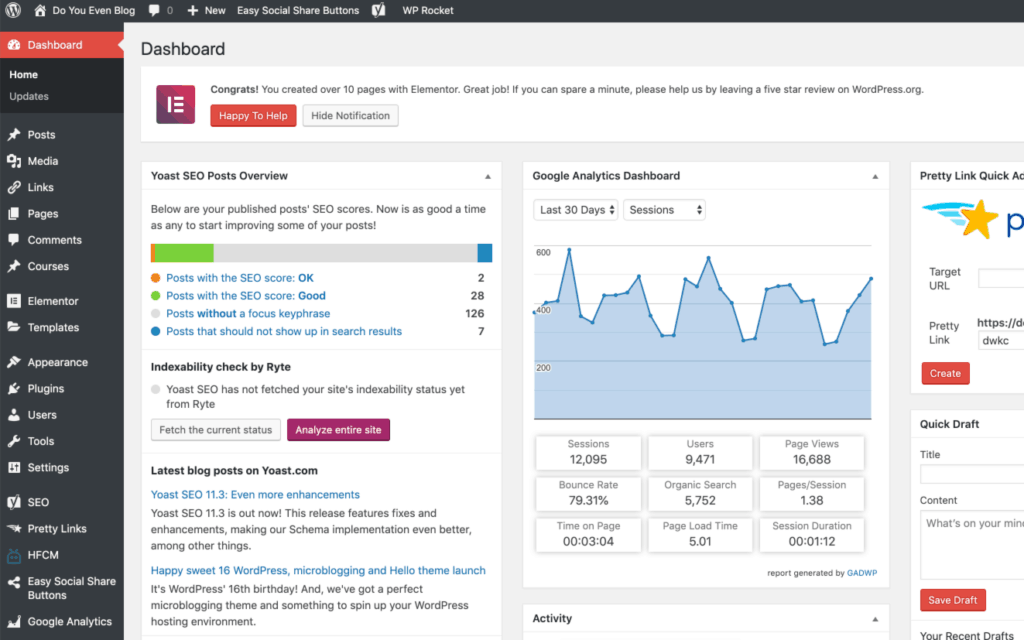
Task: Open the Sessions metric dropdown
Action: pos(664,210)
